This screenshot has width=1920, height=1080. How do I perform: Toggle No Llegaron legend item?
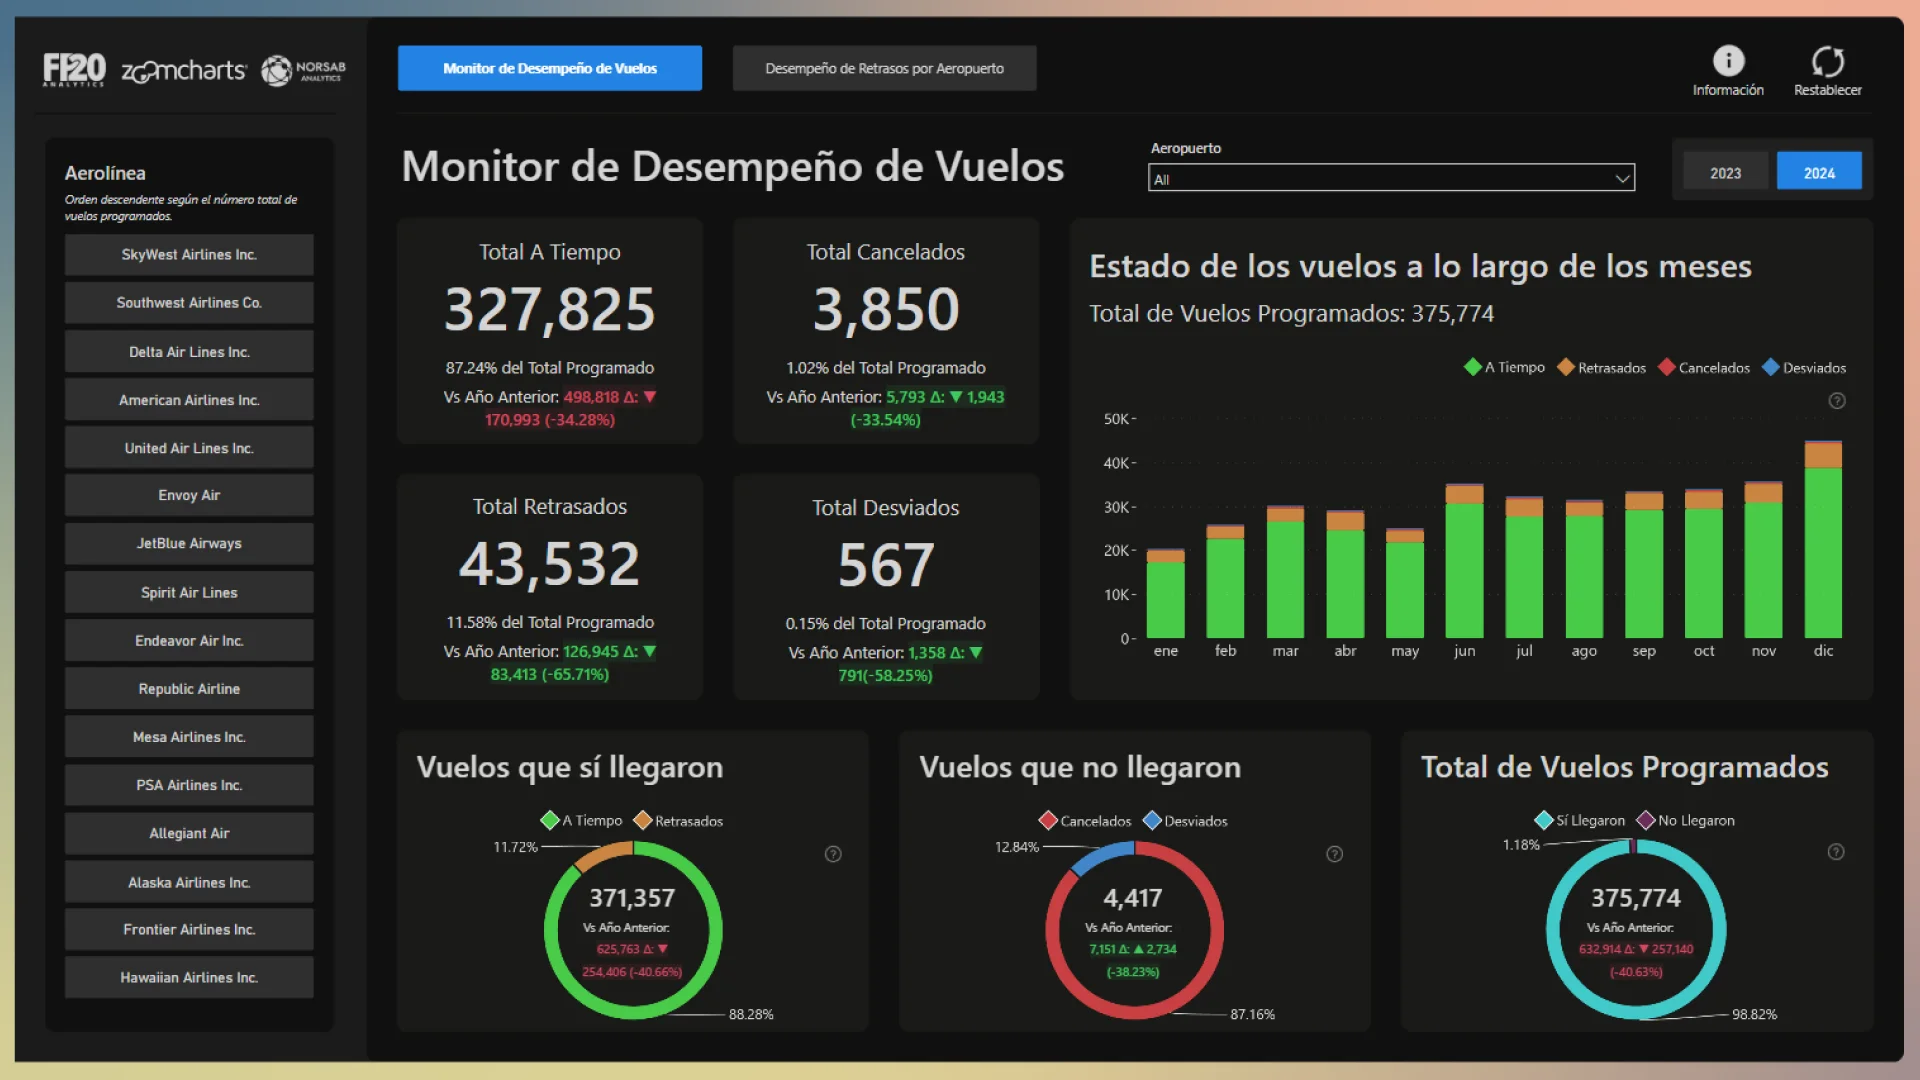1686,820
